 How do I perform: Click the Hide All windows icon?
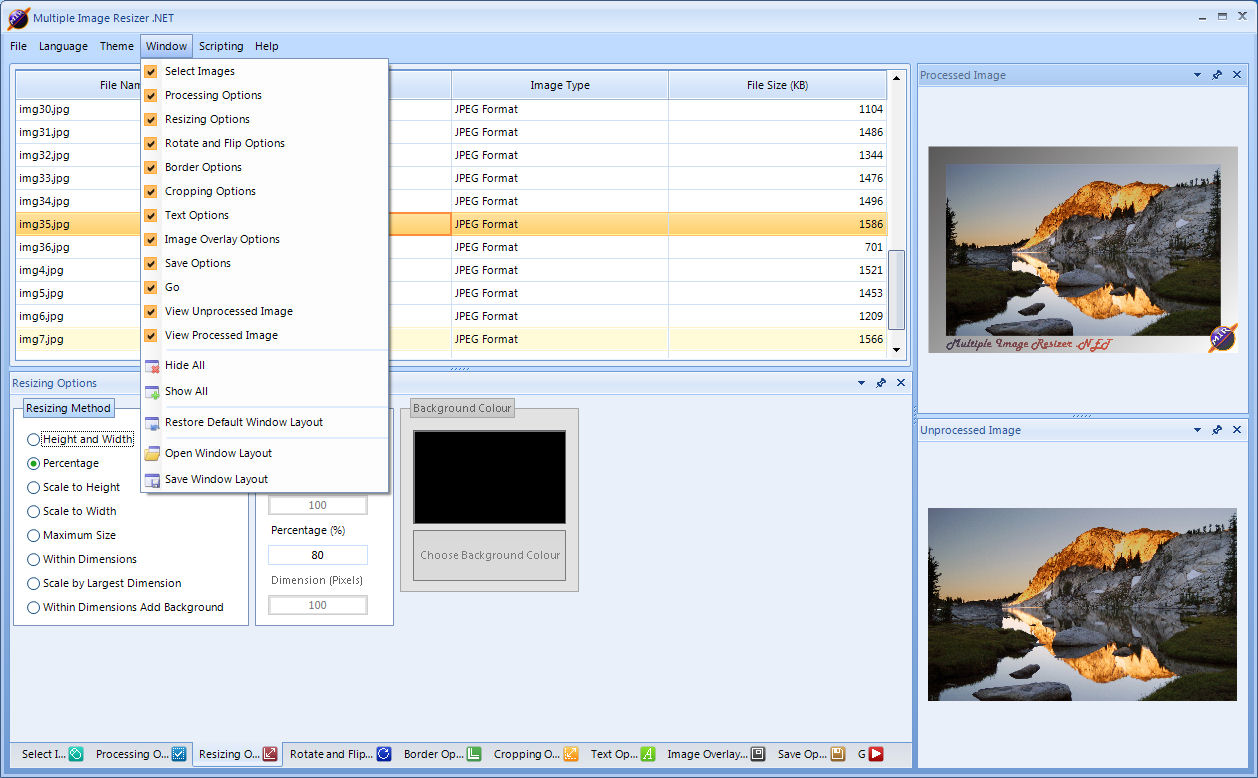point(152,366)
